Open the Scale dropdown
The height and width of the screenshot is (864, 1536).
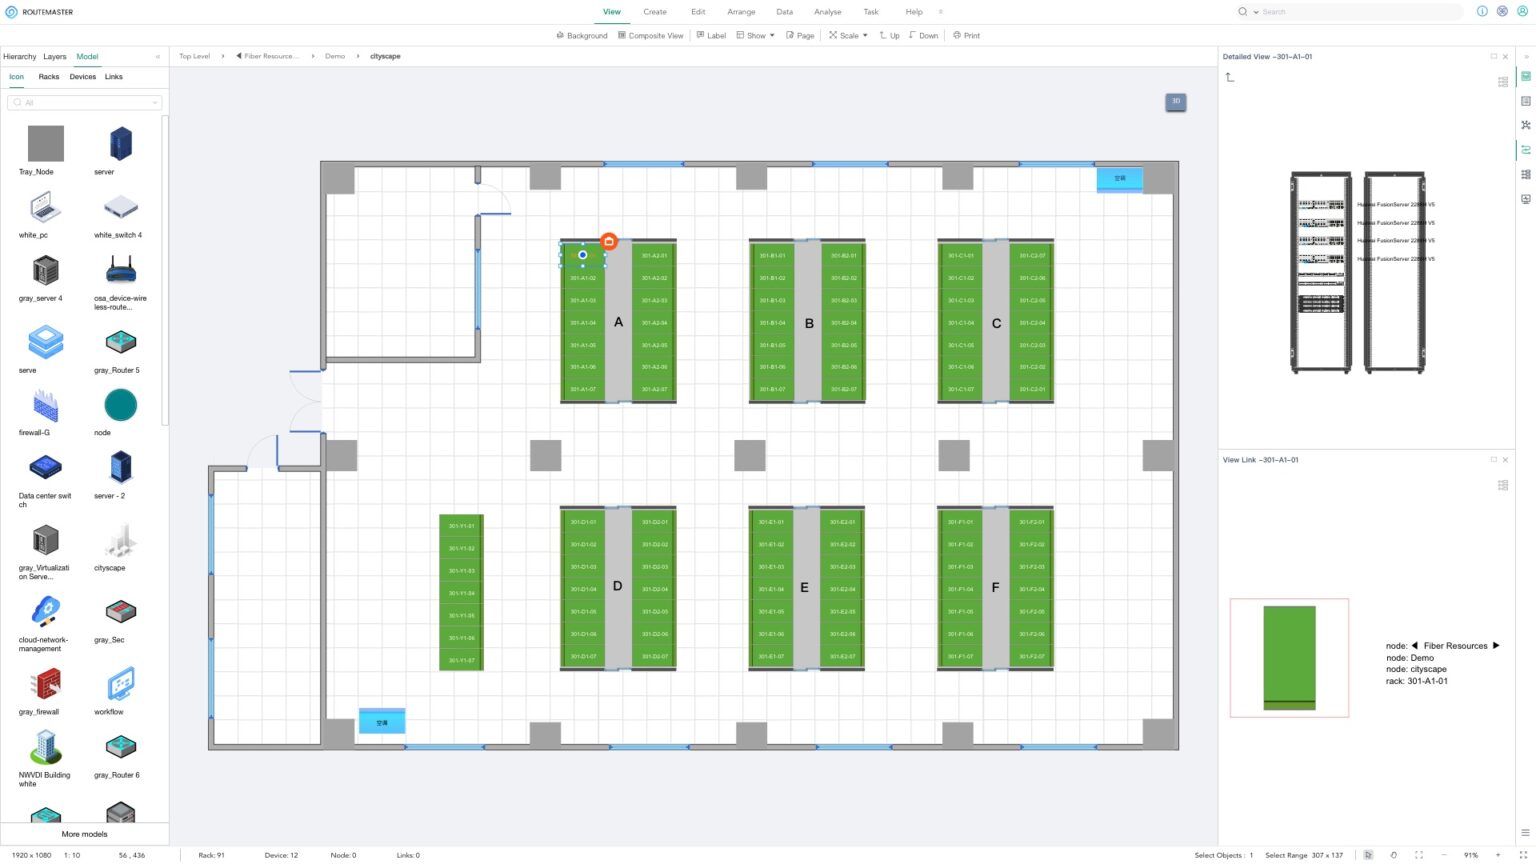tap(847, 35)
